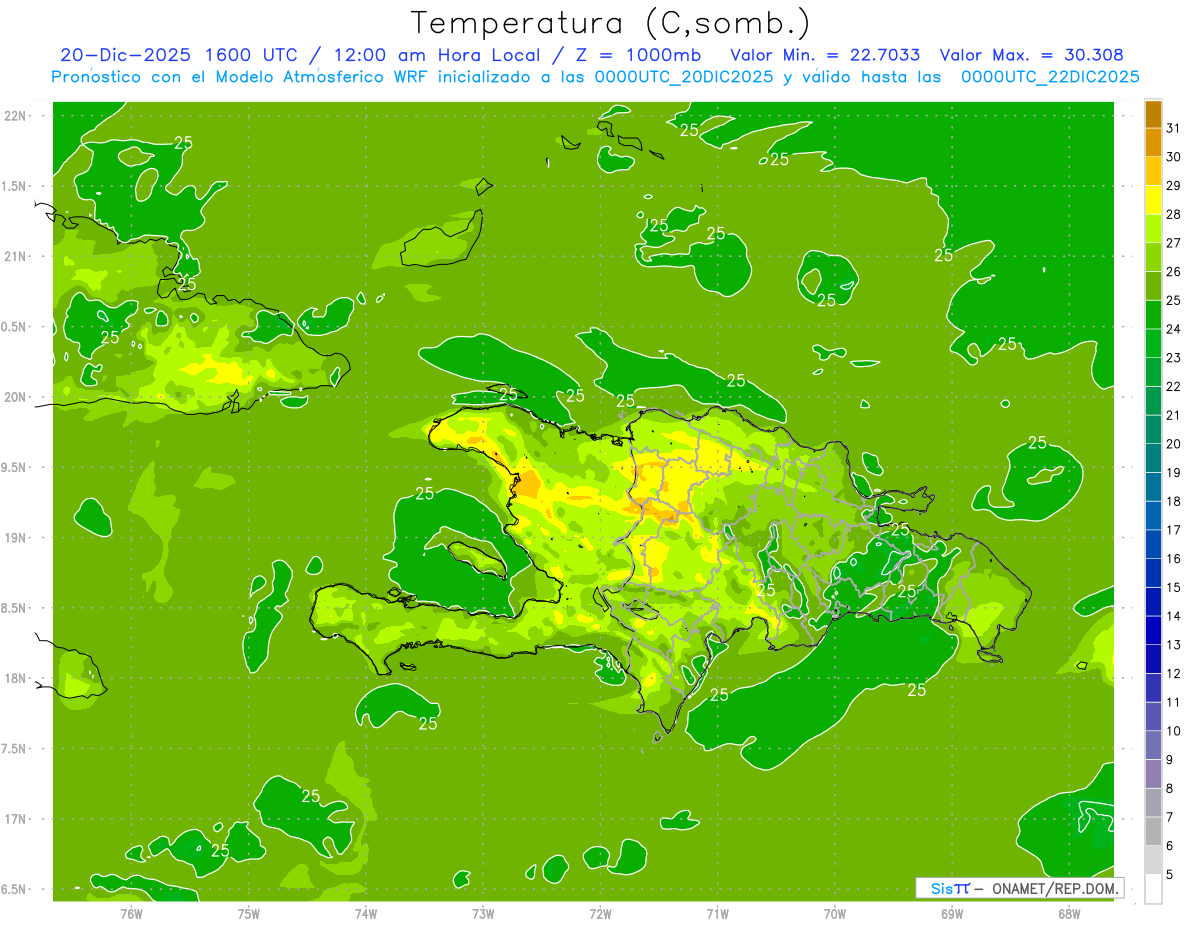1200x927 pixels.
Task: Click the '74W' longitude axis label
Action: coord(366,913)
